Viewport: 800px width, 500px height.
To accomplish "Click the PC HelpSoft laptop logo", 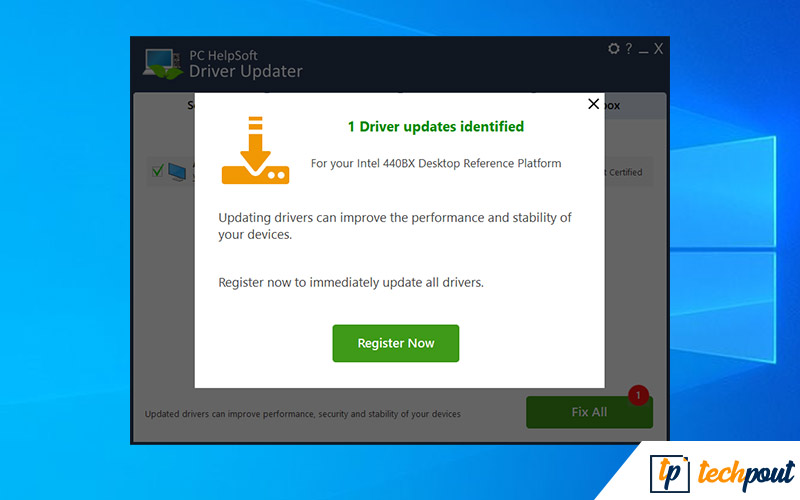I will coord(162,64).
